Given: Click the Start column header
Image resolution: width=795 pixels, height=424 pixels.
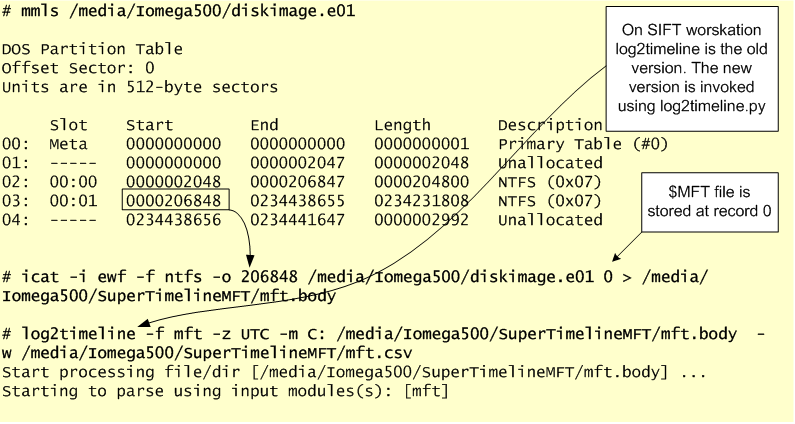Looking at the screenshot, I should click(150, 125).
